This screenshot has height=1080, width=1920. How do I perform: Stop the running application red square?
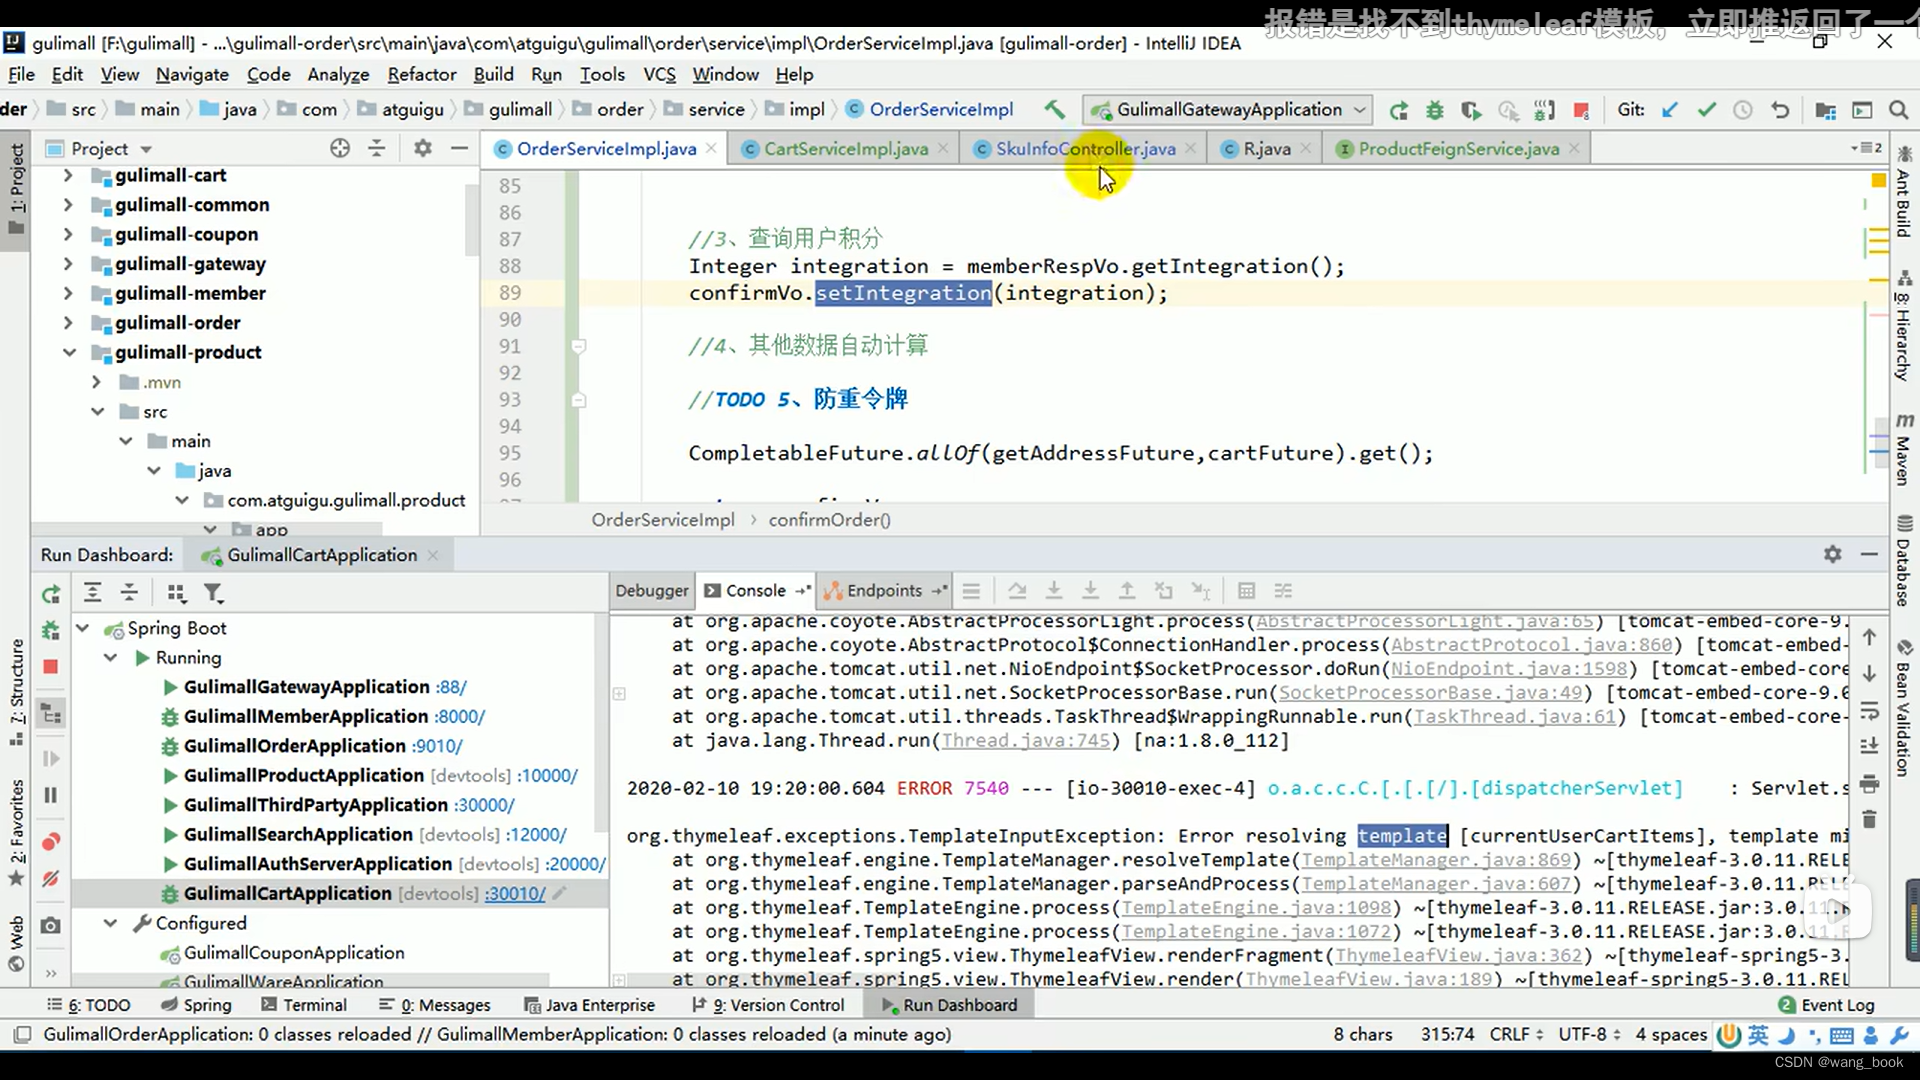pos(1581,110)
